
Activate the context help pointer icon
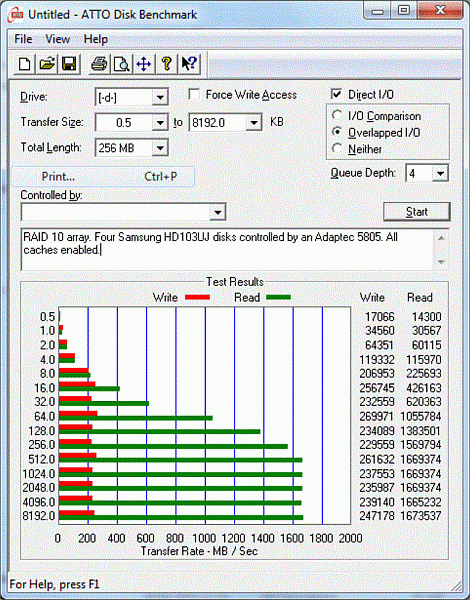coord(189,64)
